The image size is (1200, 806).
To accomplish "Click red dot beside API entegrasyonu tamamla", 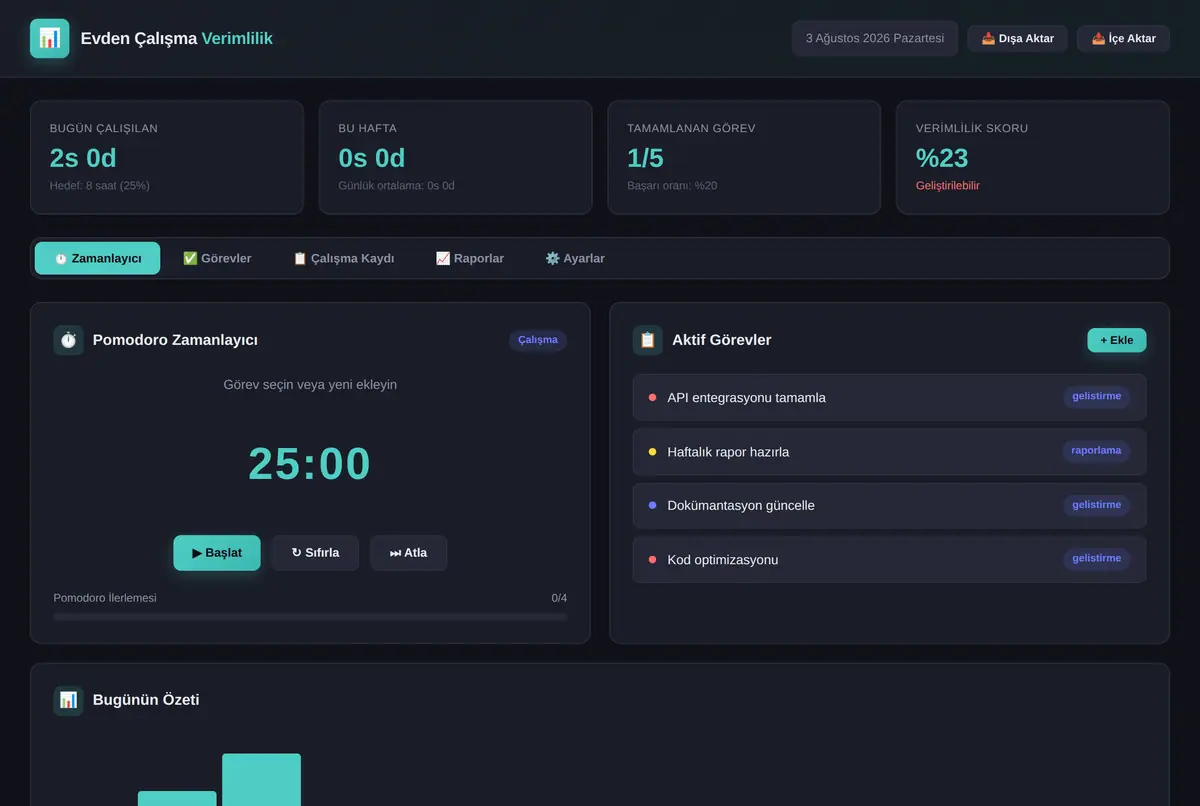I will coord(653,398).
